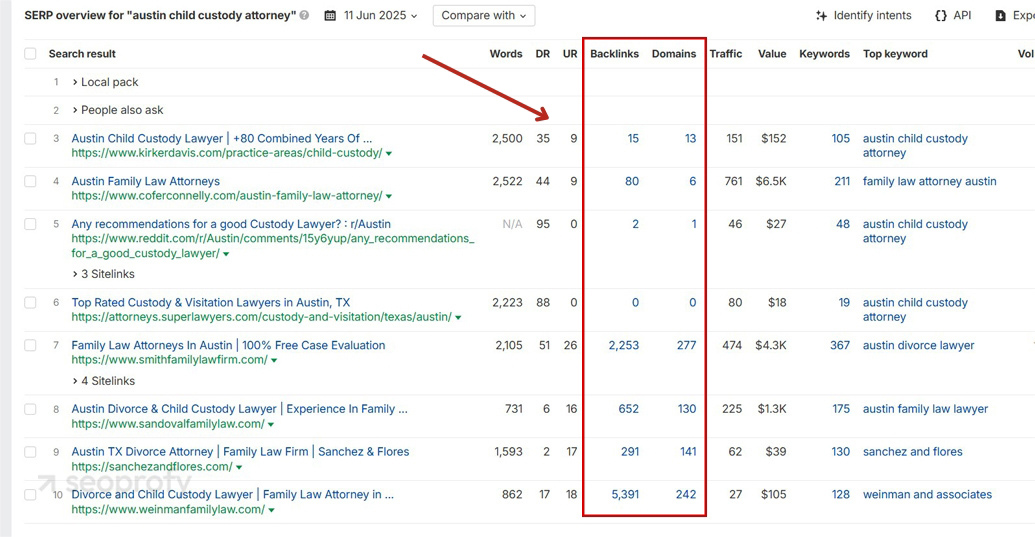1035x537 pixels.
Task: Click the sandovalfamilylaw.com URL
Action: 168,424
